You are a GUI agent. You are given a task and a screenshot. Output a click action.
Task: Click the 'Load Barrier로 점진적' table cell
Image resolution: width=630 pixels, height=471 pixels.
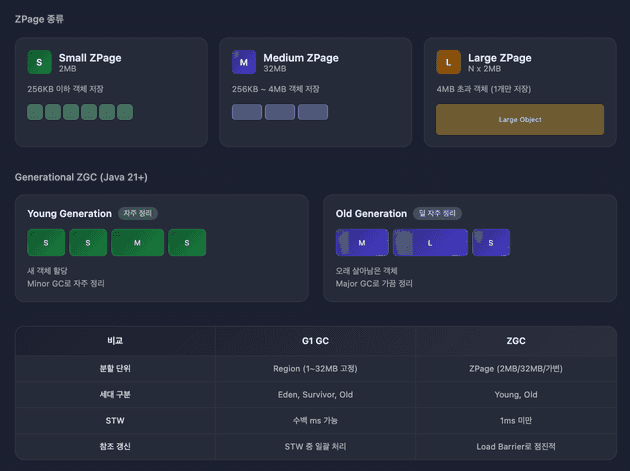[516, 447]
